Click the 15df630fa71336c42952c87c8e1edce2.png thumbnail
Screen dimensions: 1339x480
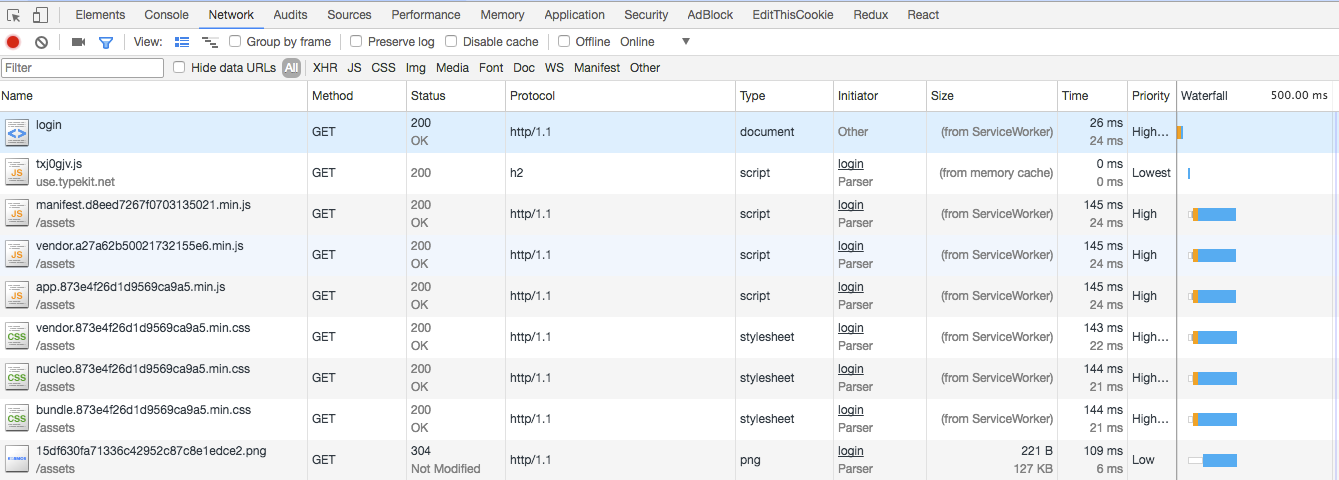17,460
